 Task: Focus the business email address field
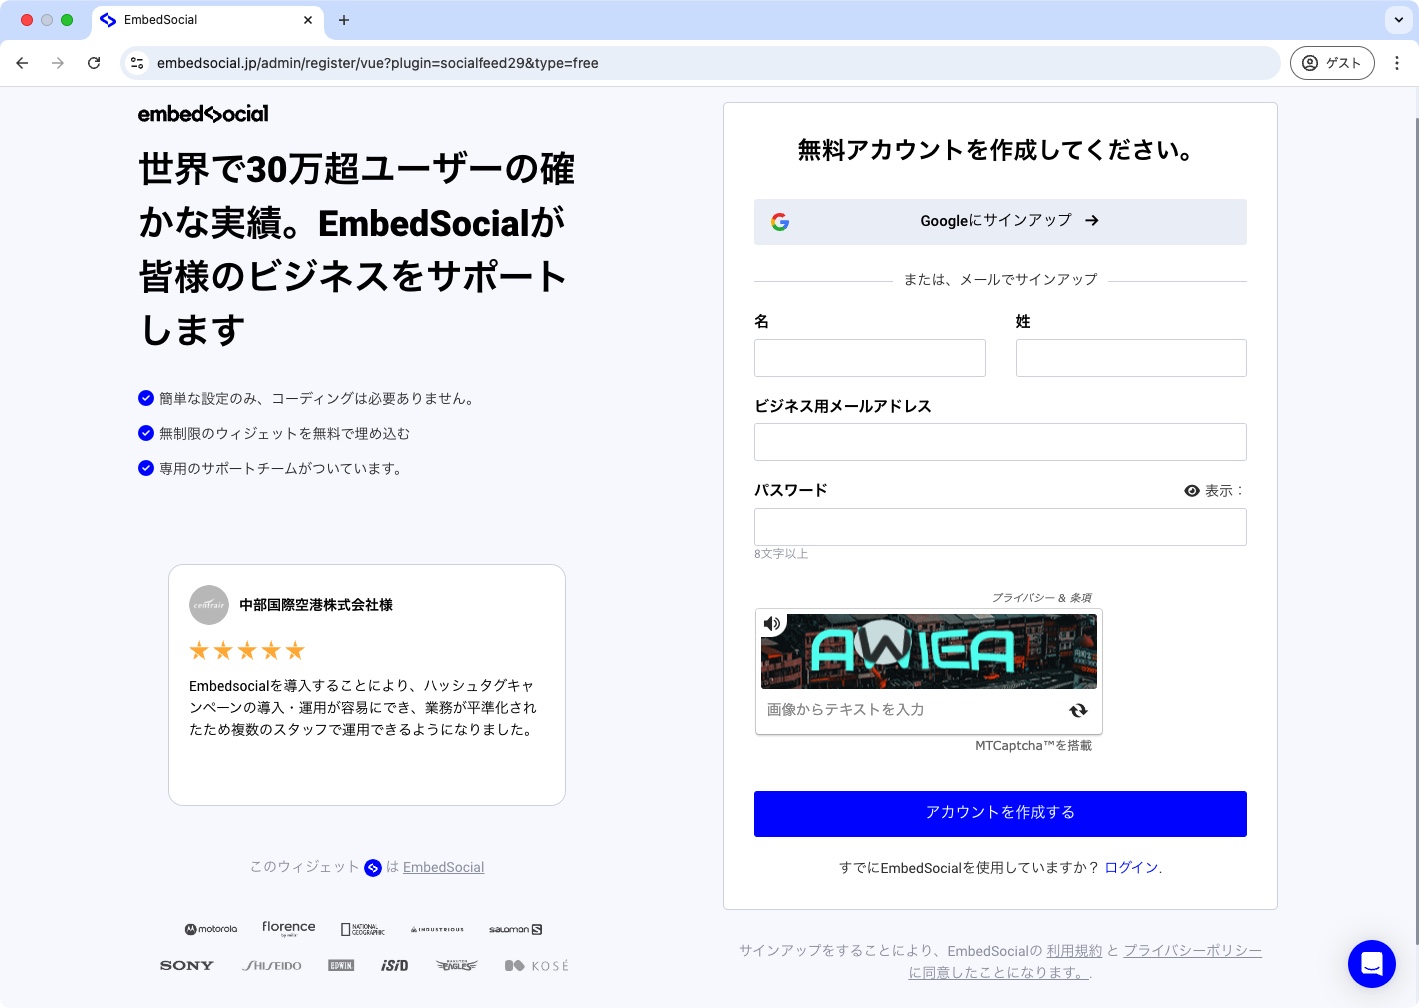click(x=1000, y=442)
